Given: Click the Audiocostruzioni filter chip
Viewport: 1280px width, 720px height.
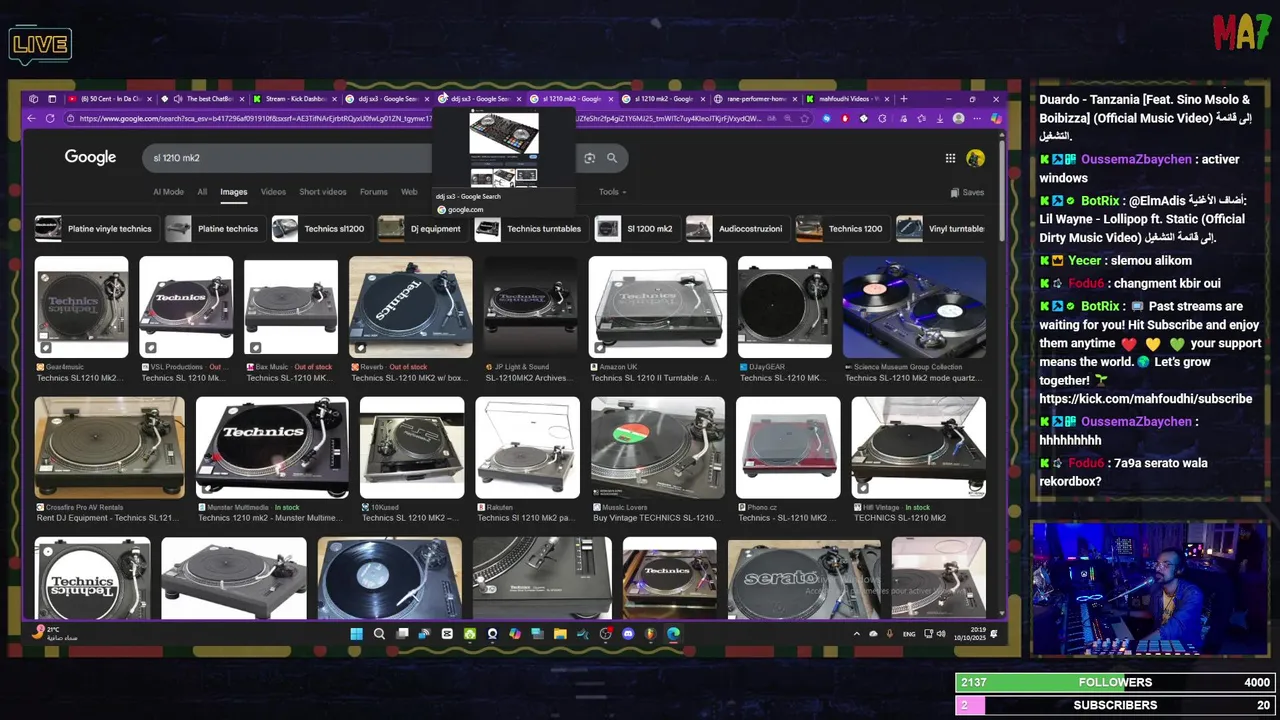Looking at the screenshot, I should click(x=737, y=229).
